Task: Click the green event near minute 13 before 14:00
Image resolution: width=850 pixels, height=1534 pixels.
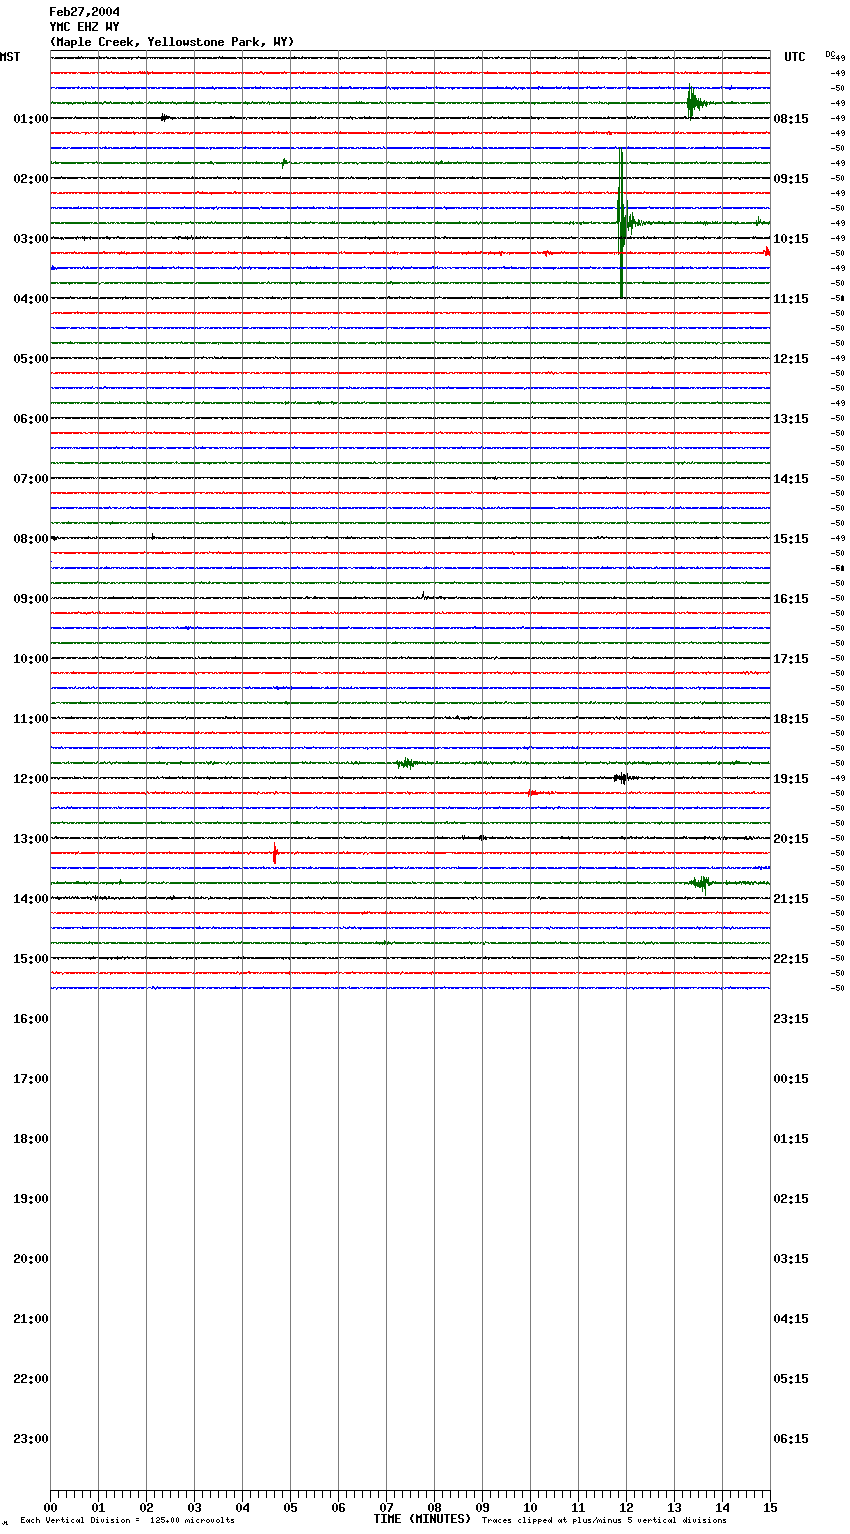Action: (702, 883)
